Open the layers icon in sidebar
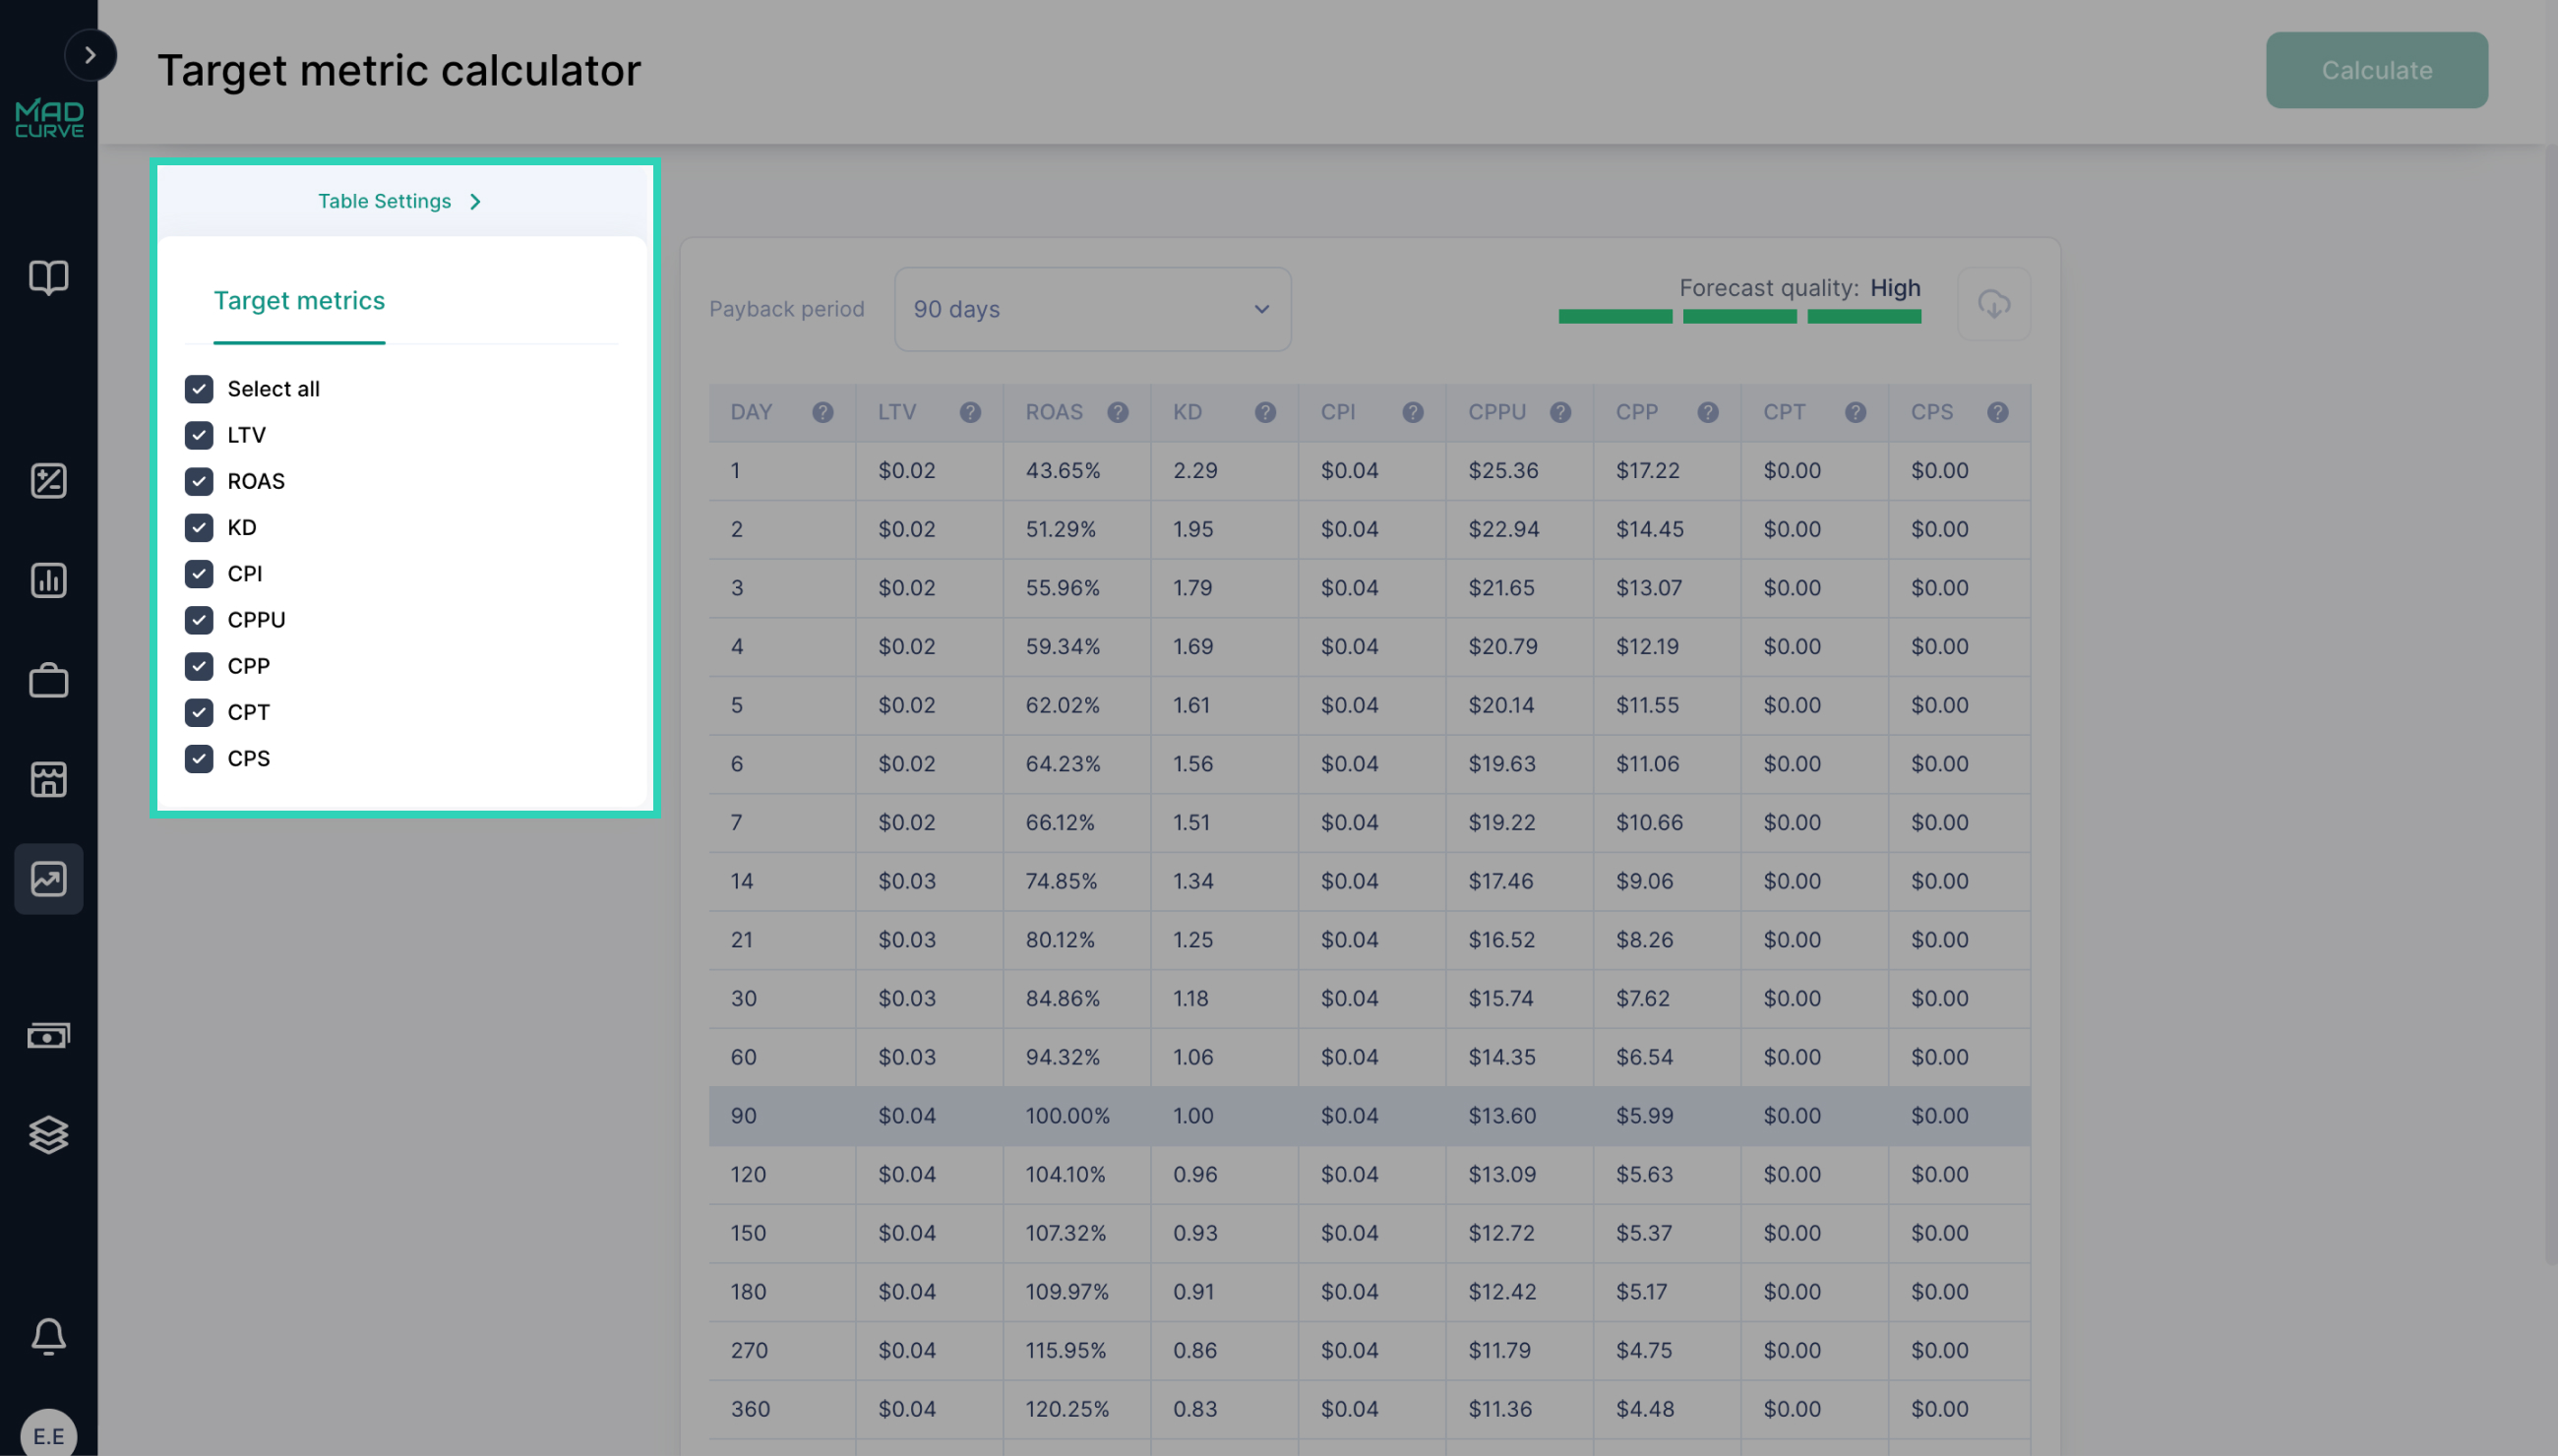Image resolution: width=2558 pixels, height=1456 pixels. tap(49, 1134)
